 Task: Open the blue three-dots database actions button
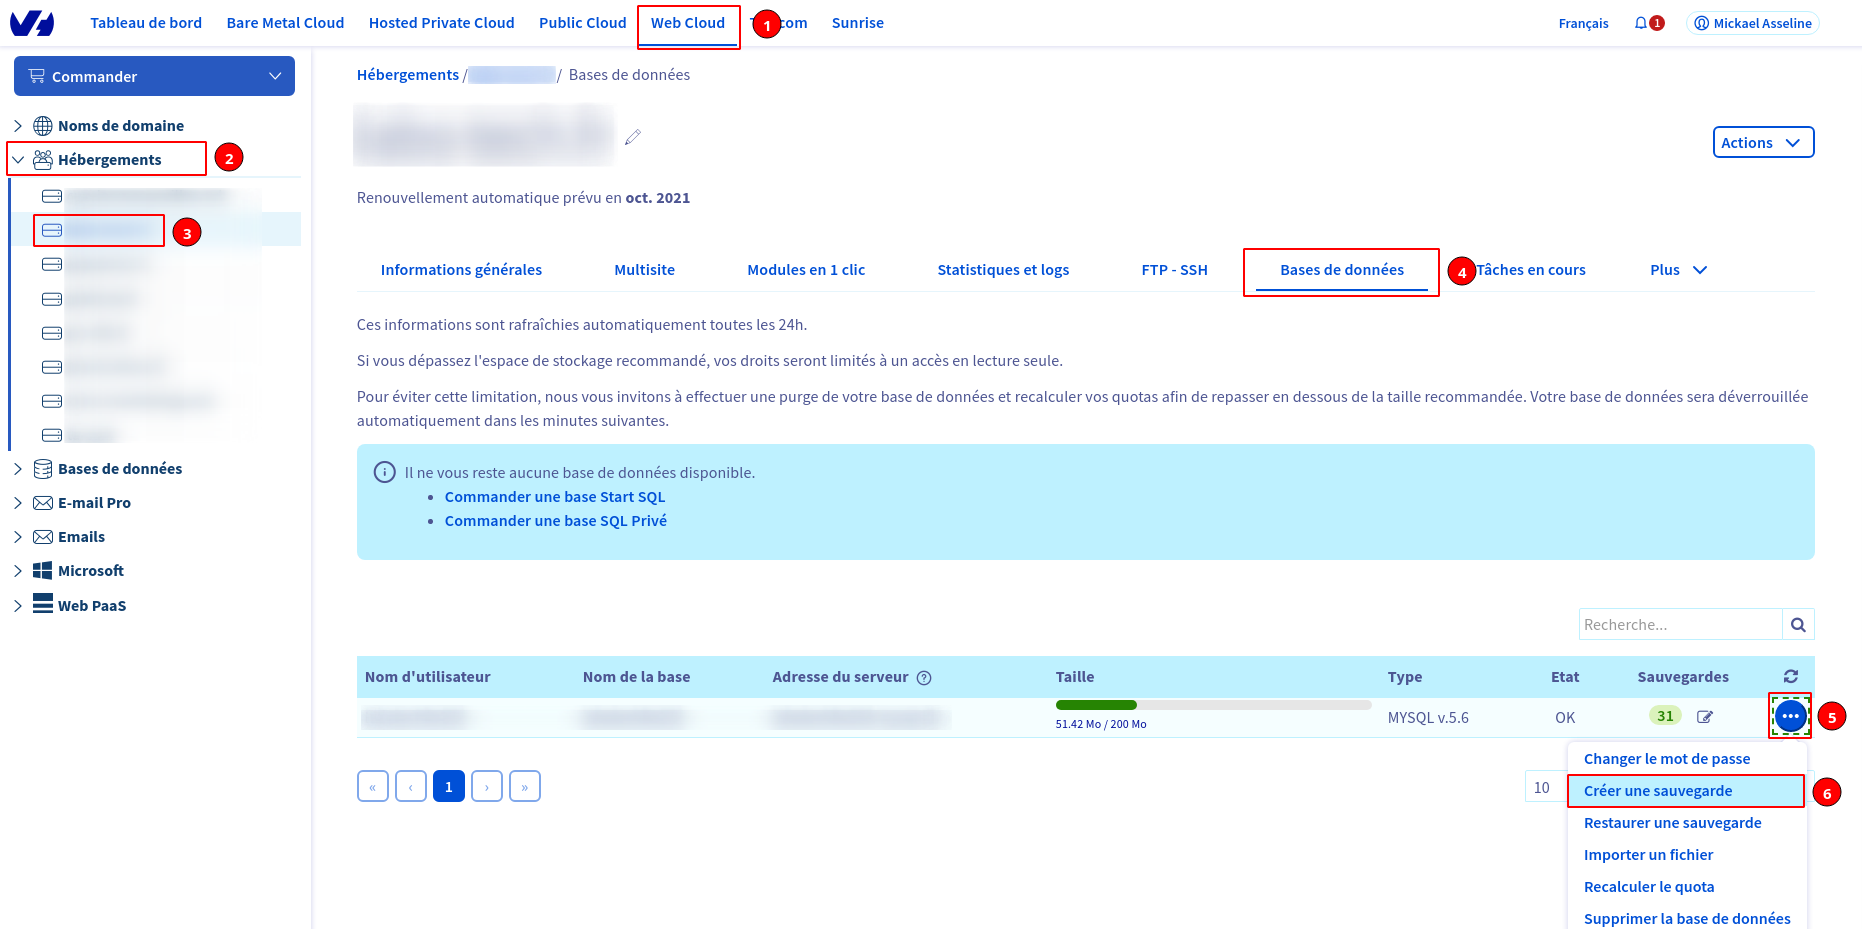point(1789,716)
